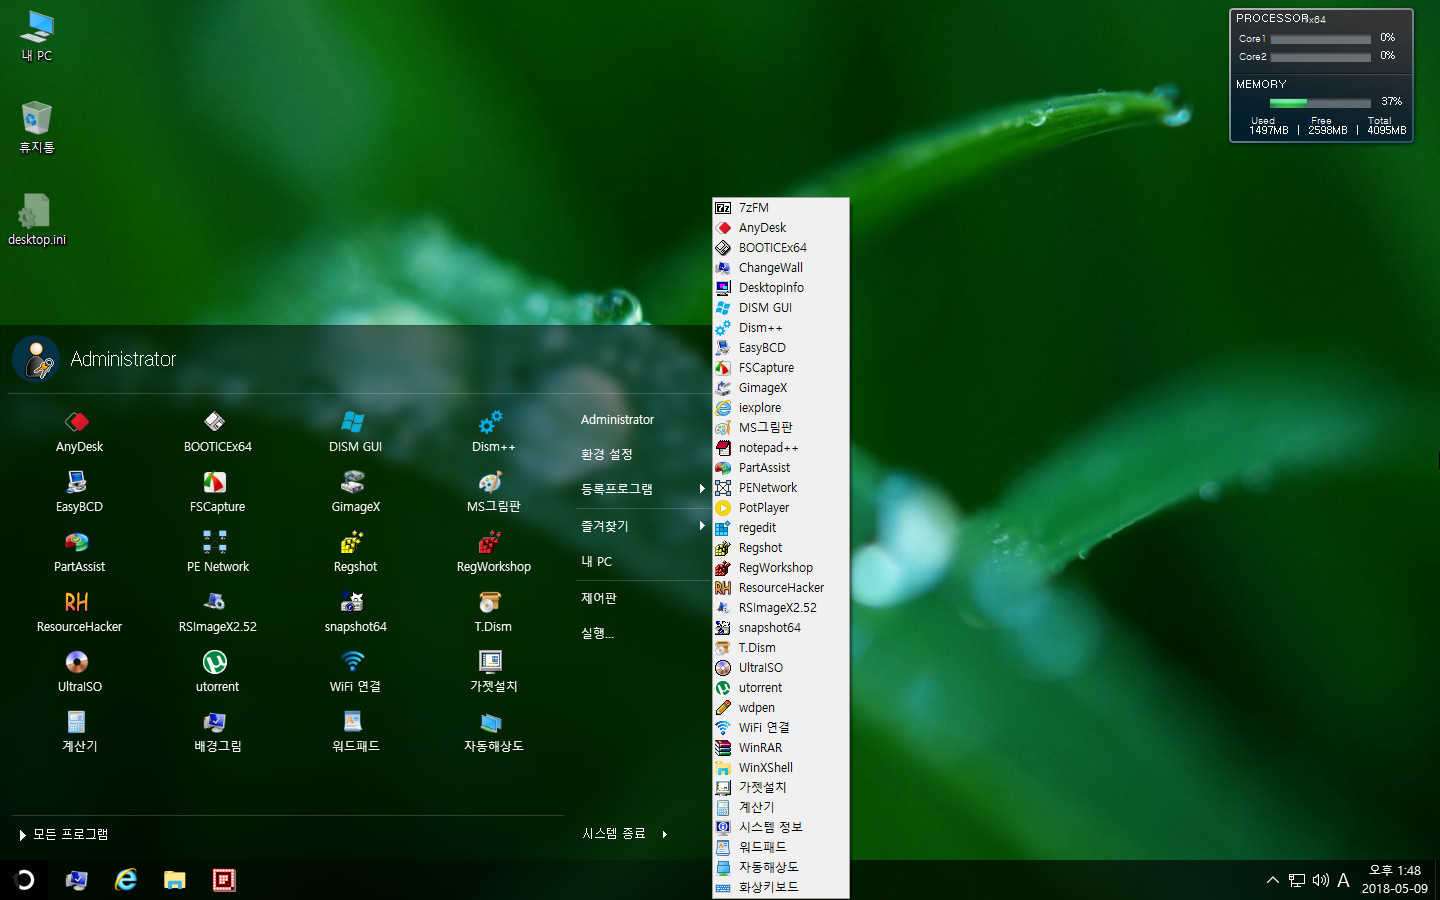Open volume speaker tray icon
1440x900 pixels.
pyautogui.click(x=1321, y=880)
